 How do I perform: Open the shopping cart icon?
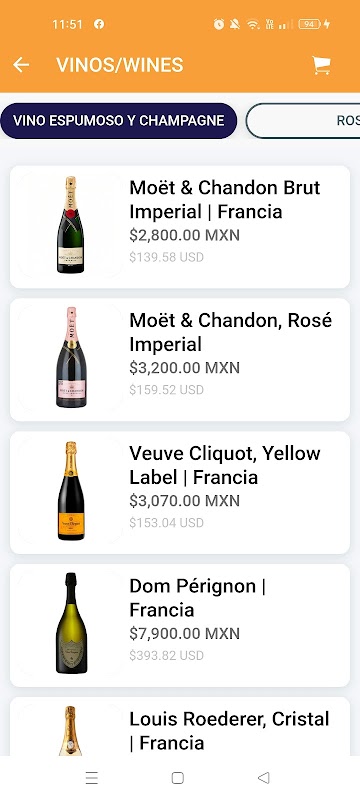click(321, 65)
